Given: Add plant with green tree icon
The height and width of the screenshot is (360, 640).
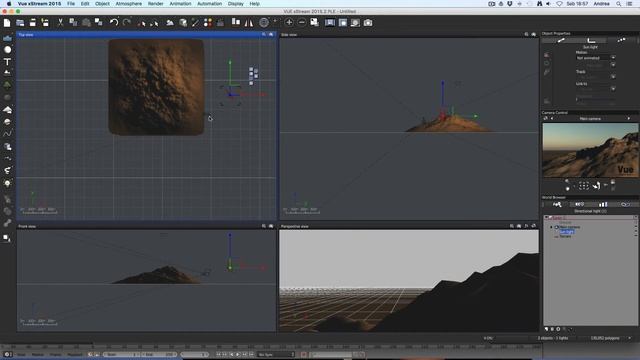Looking at the screenshot, I should pos(7,85).
